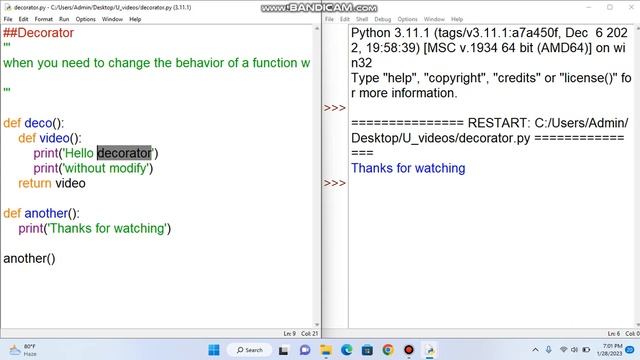Screen dimensions: 640x360
Task: Open the Wi-Fi network tray icon
Action: [x=564, y=350]
